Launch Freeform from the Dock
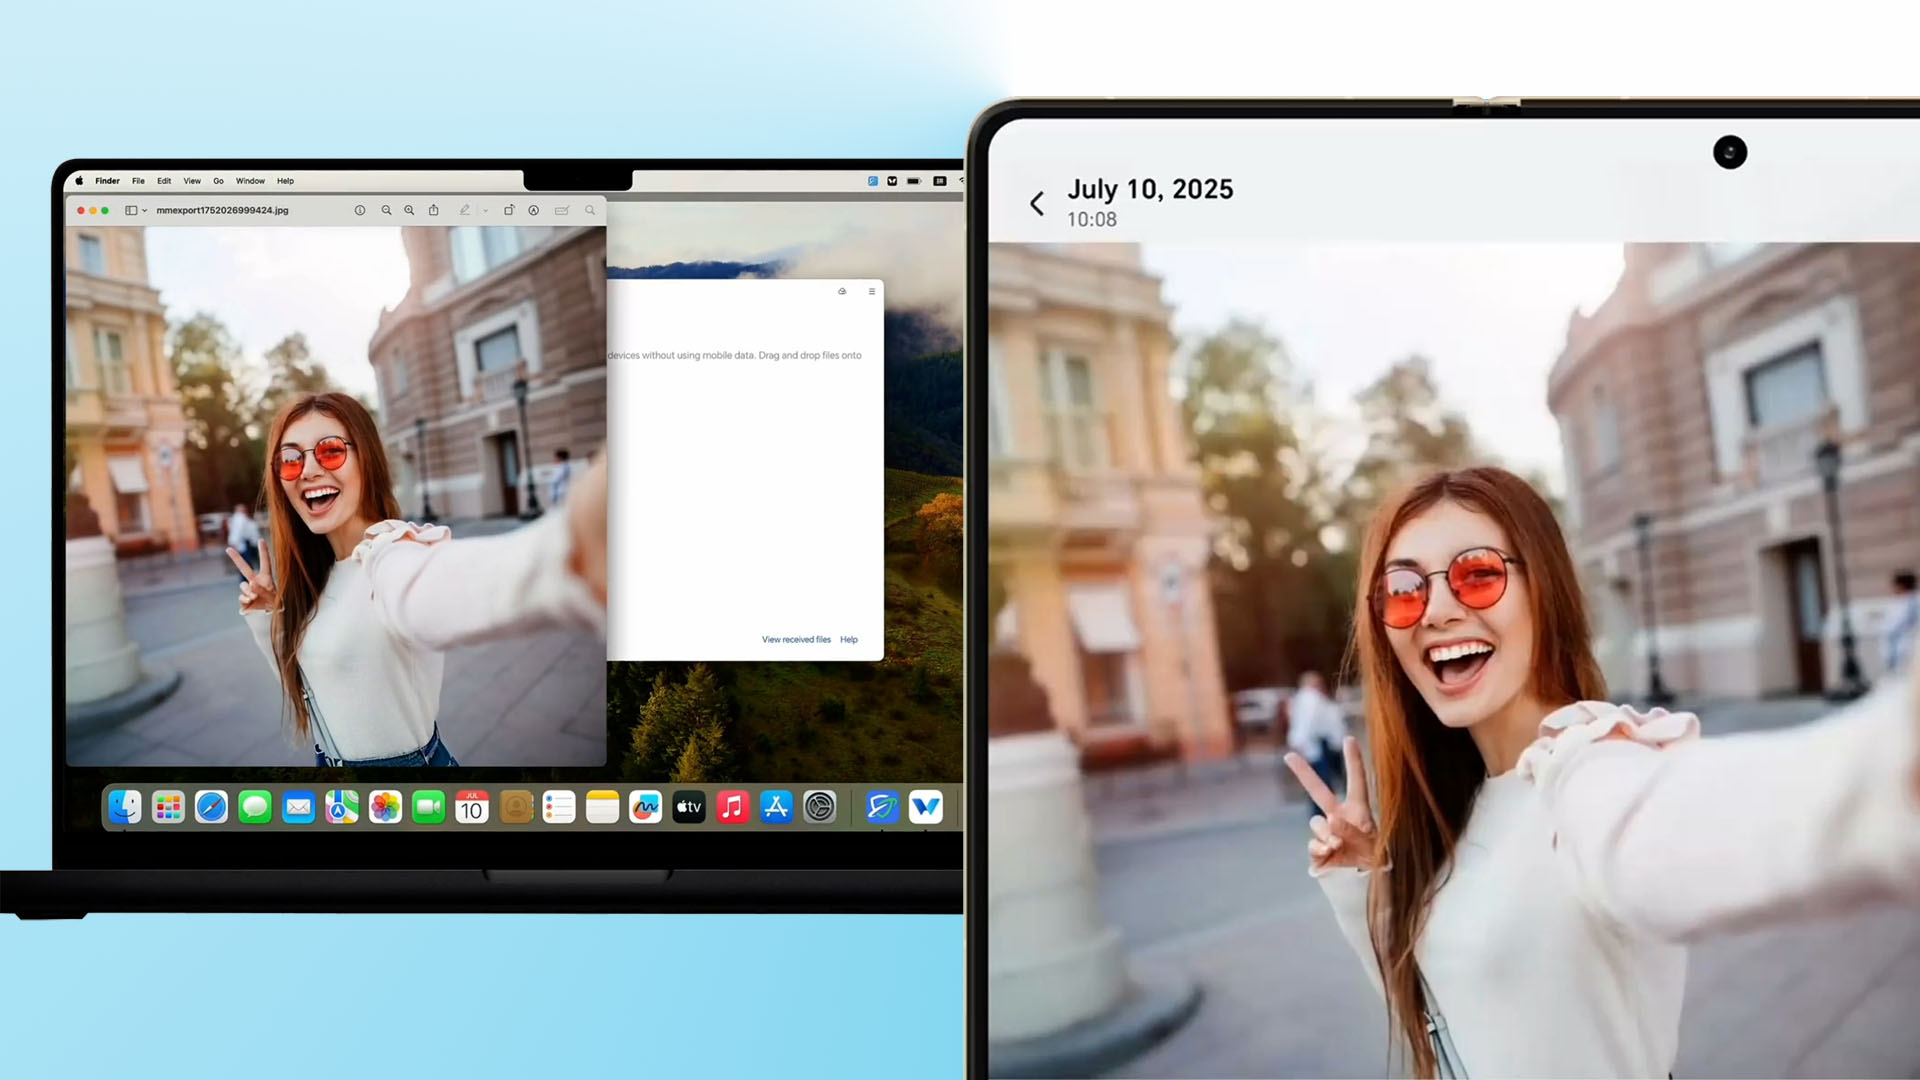This screenshot has height=1080, width=1920. point(646,807)
